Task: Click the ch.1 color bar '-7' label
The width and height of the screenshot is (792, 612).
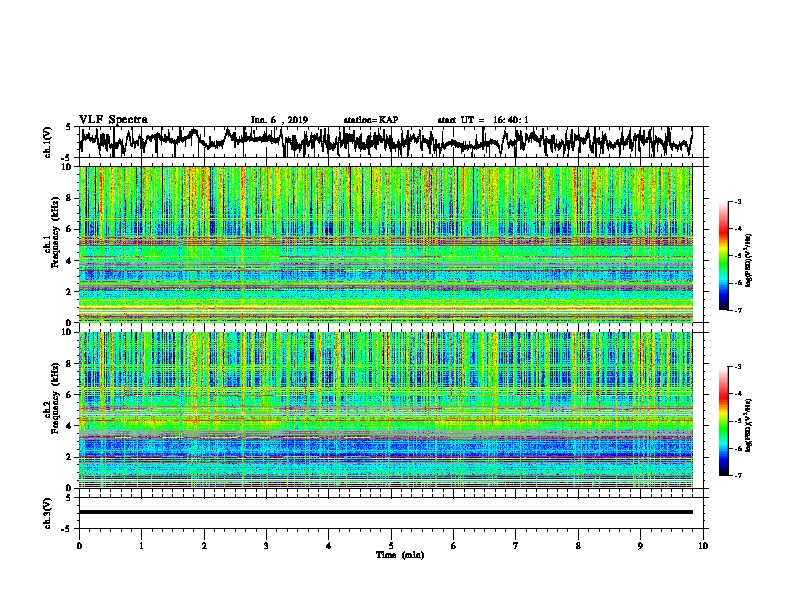Action: (737, 310)
